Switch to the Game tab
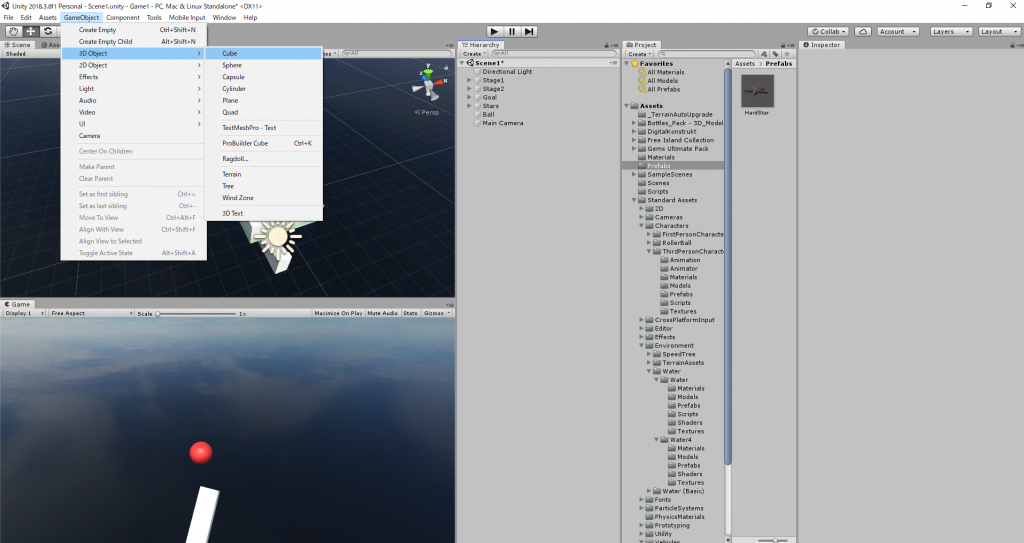Viewport: 1024px width, 543px height. [17, 304]
